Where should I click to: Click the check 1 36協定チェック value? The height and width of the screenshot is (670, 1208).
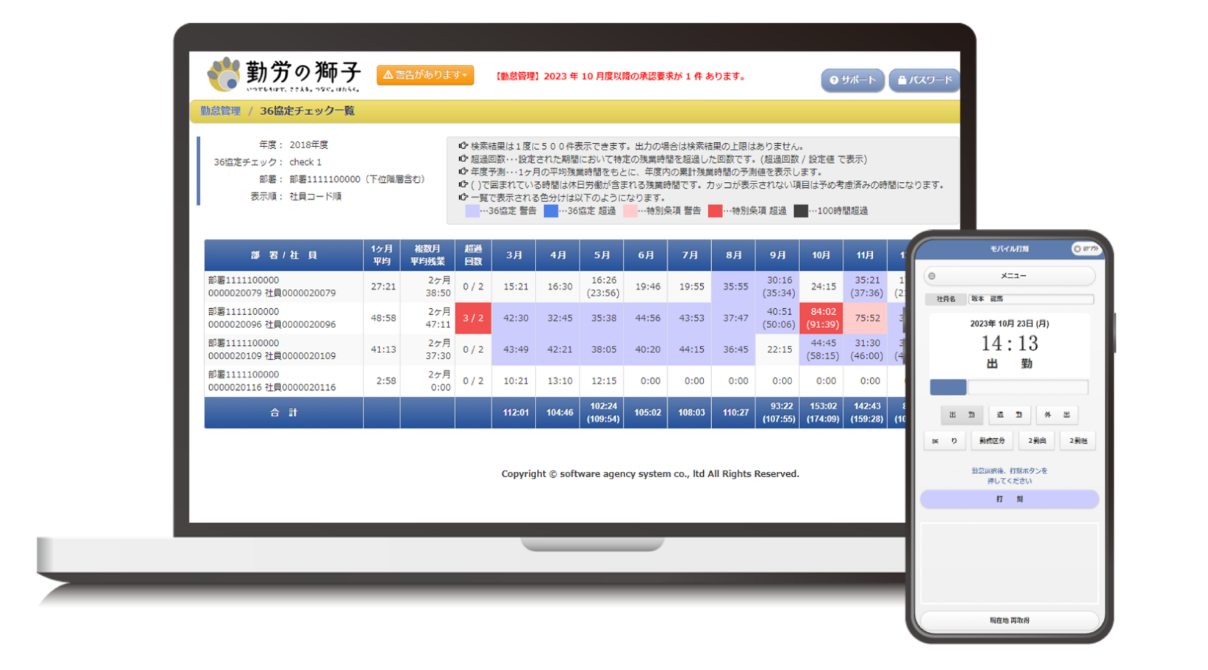point(305,162)
